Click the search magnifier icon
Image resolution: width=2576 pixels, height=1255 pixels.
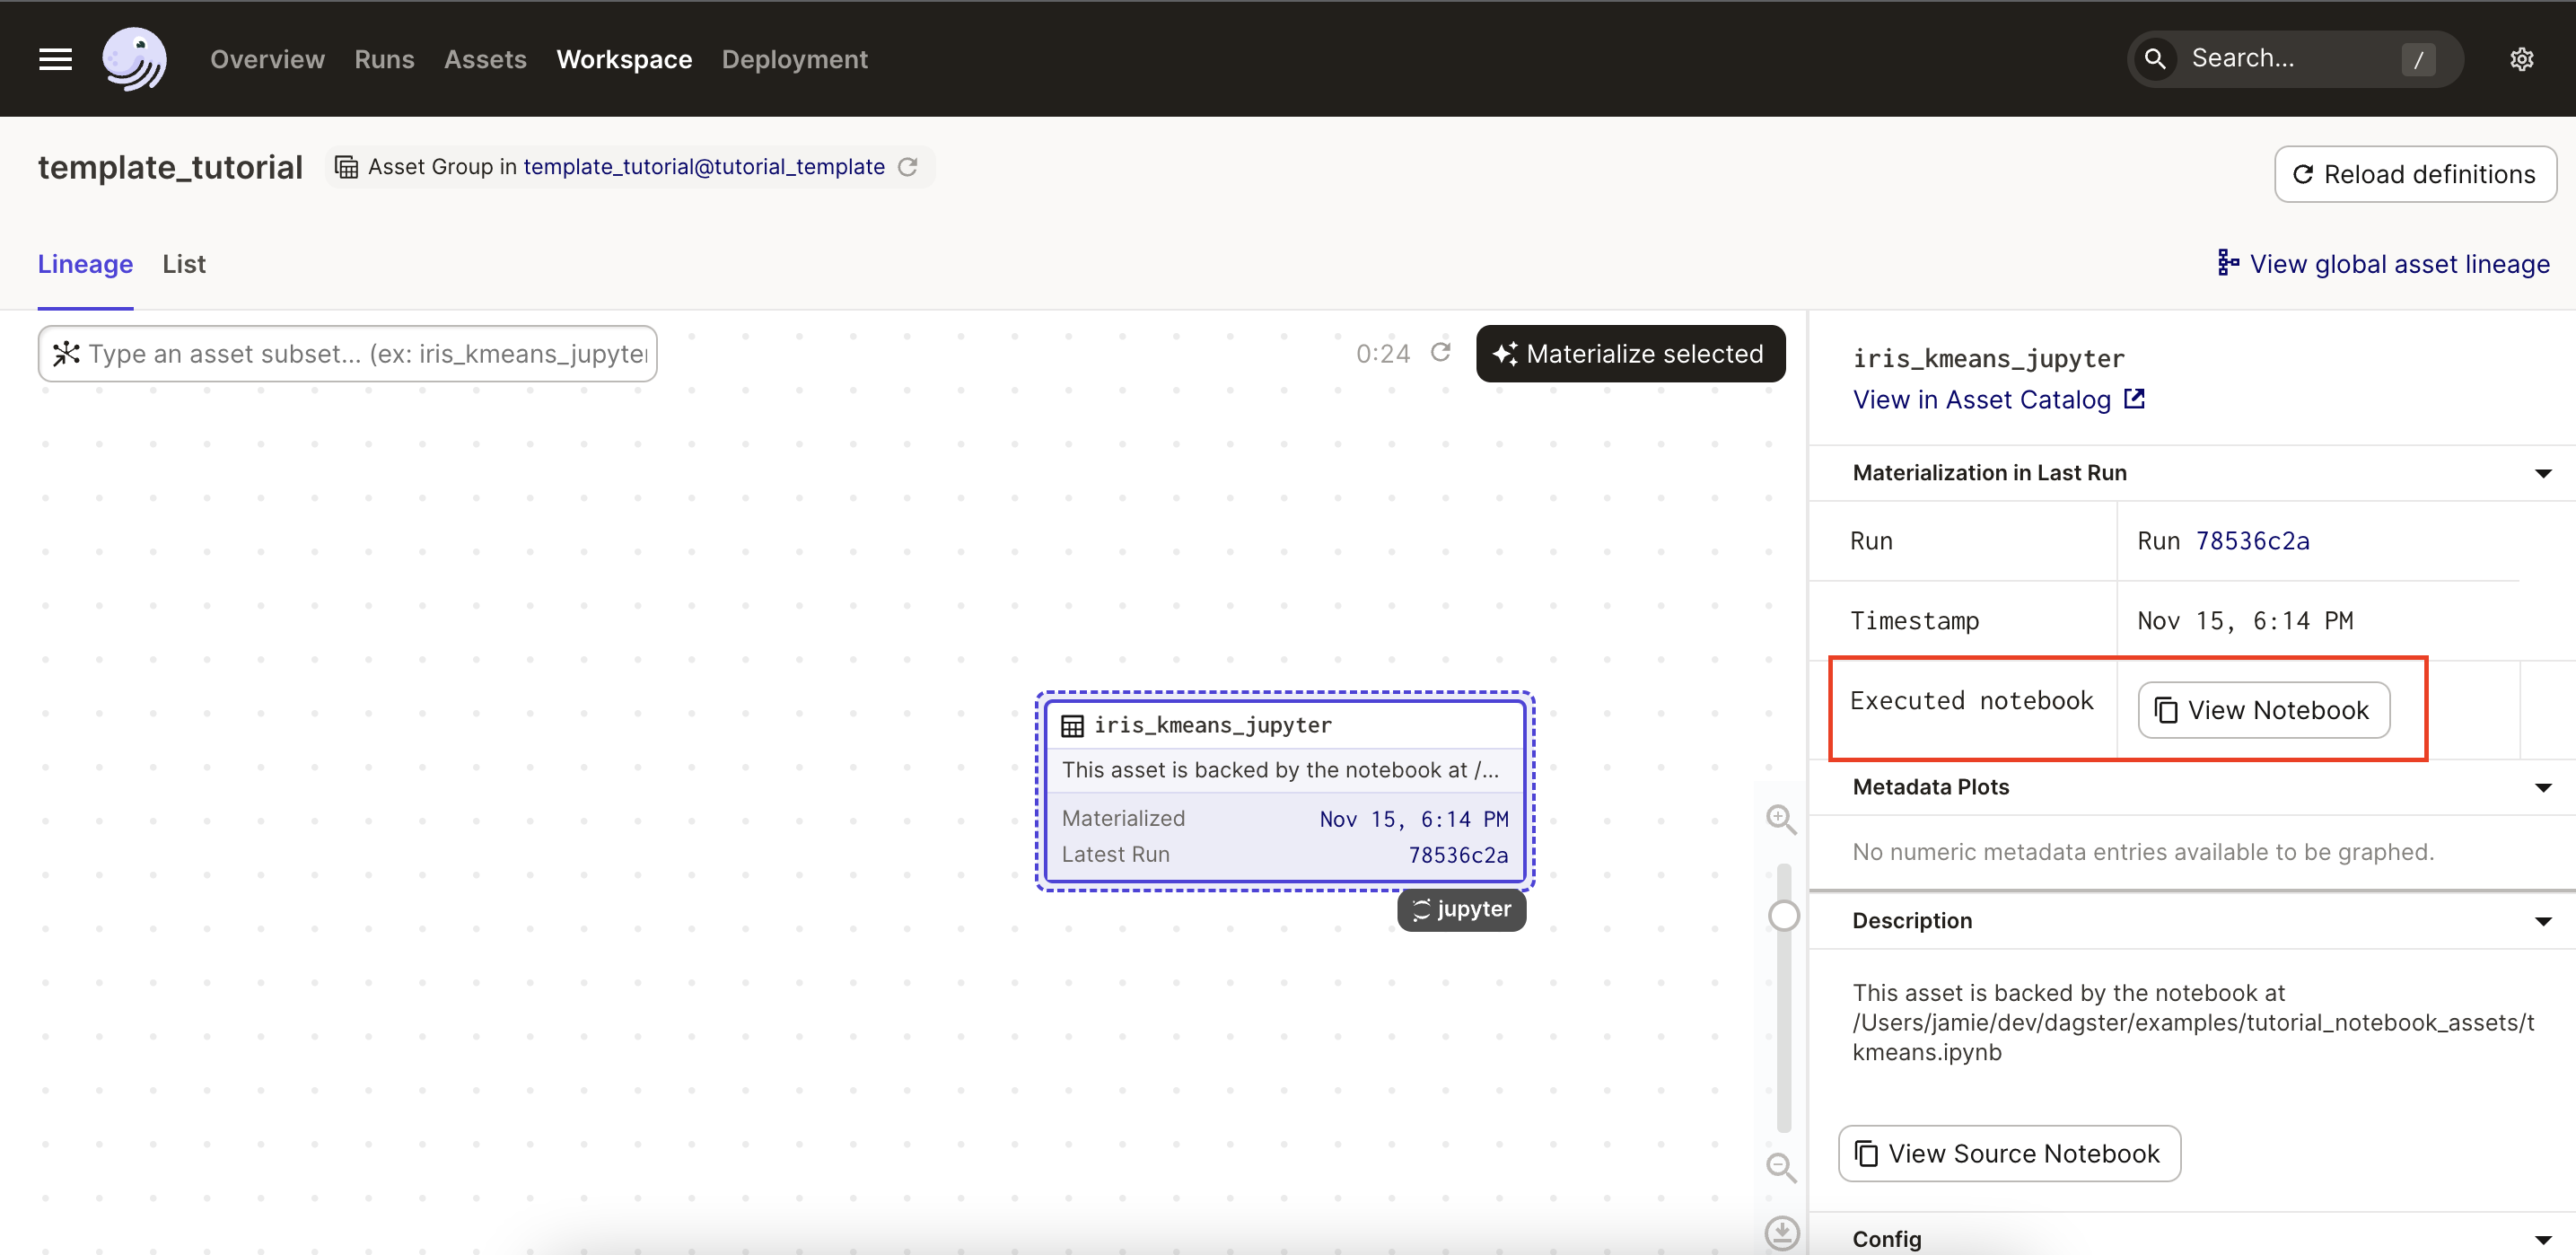point(2156,59)
